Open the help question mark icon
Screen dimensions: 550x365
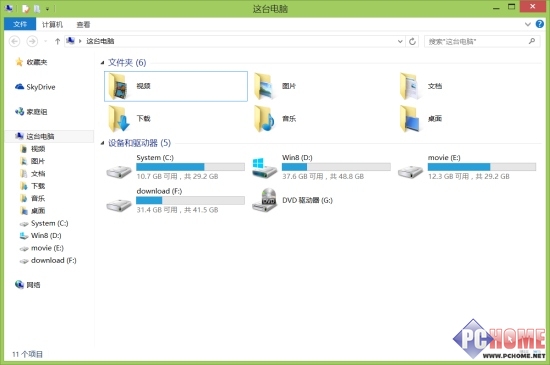[539, 24]
